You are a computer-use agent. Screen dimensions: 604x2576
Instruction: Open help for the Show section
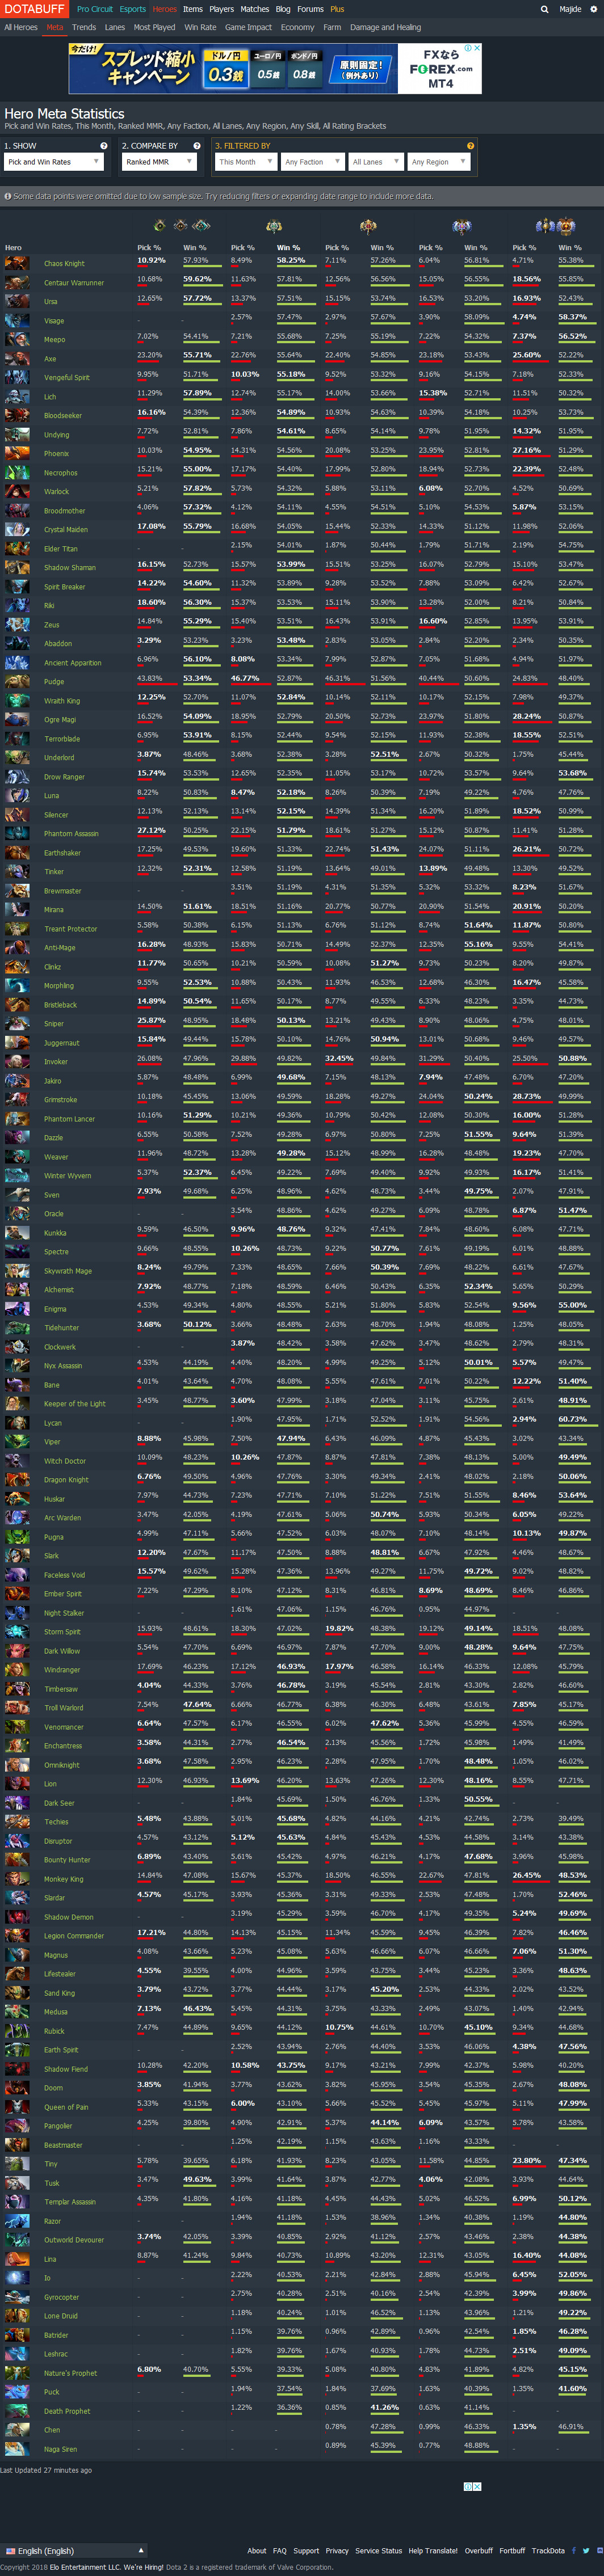coord(103,146)
